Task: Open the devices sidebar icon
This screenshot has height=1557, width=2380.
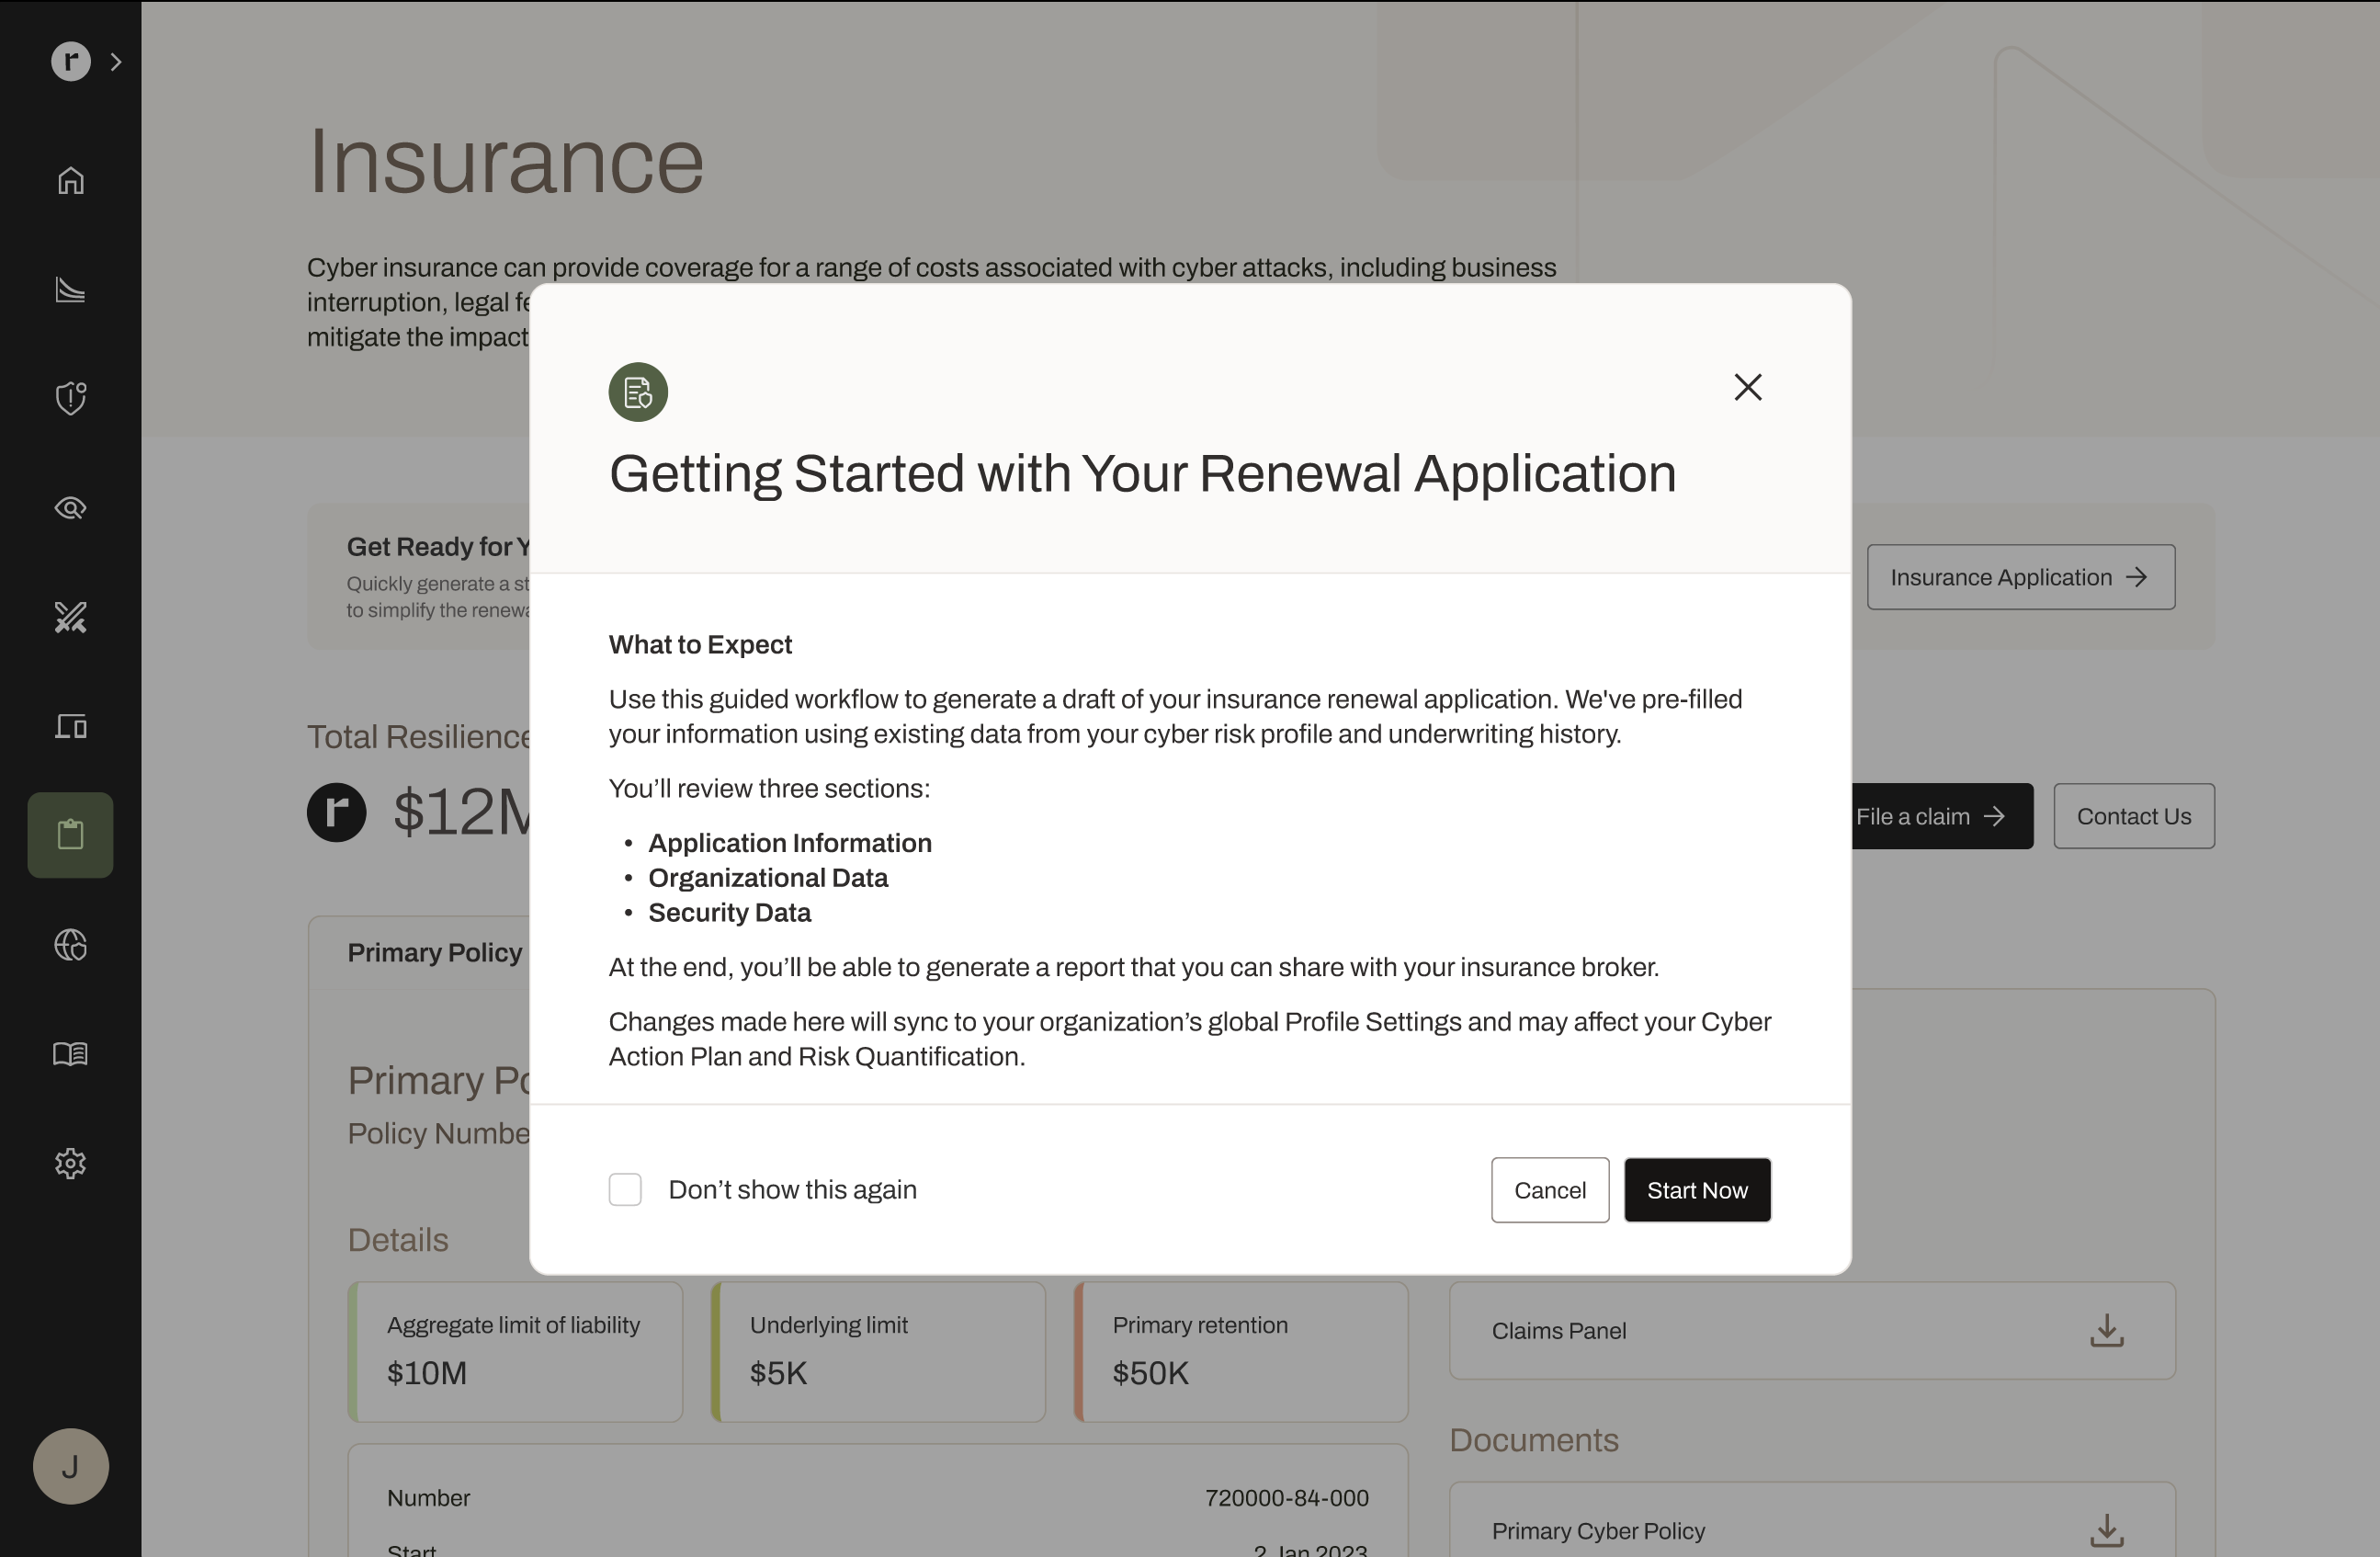Action: point(70,726)
